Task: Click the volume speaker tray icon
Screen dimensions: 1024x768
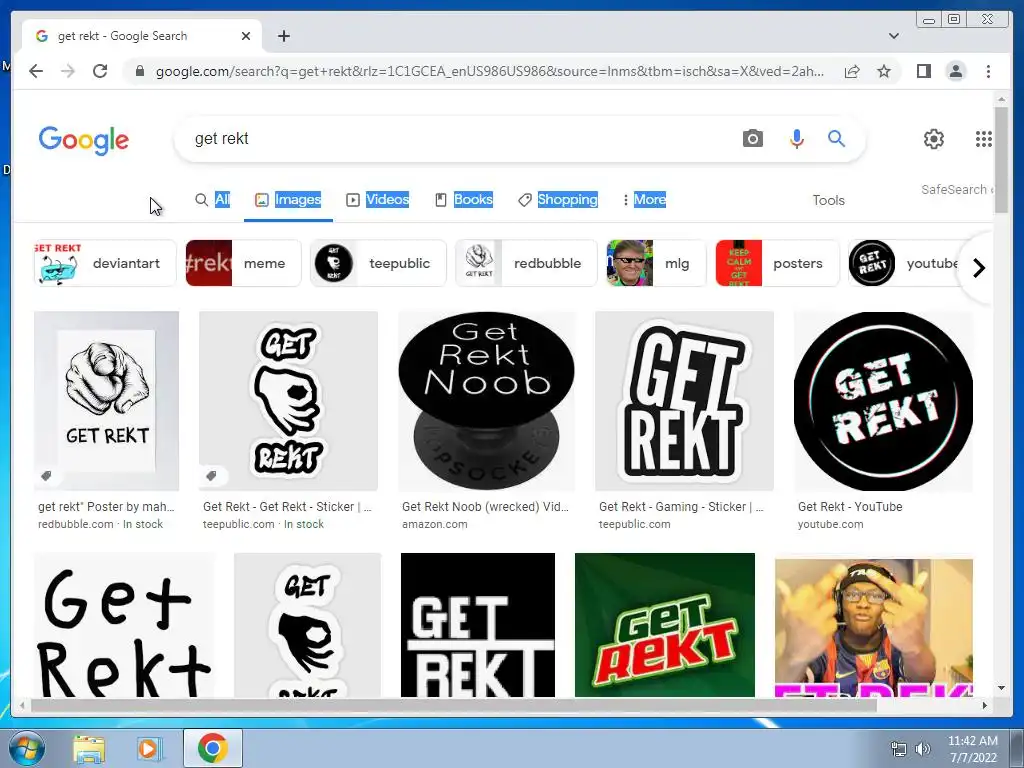Action: click(x=922, y=749)
